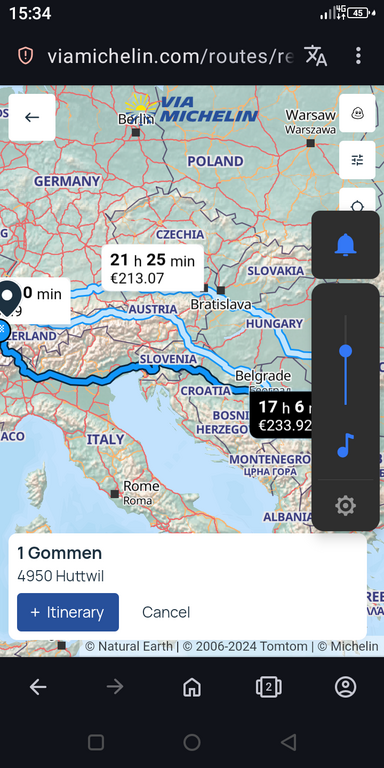Tap the translate page icon
384x768 pixels.
(x=316, y=56)
